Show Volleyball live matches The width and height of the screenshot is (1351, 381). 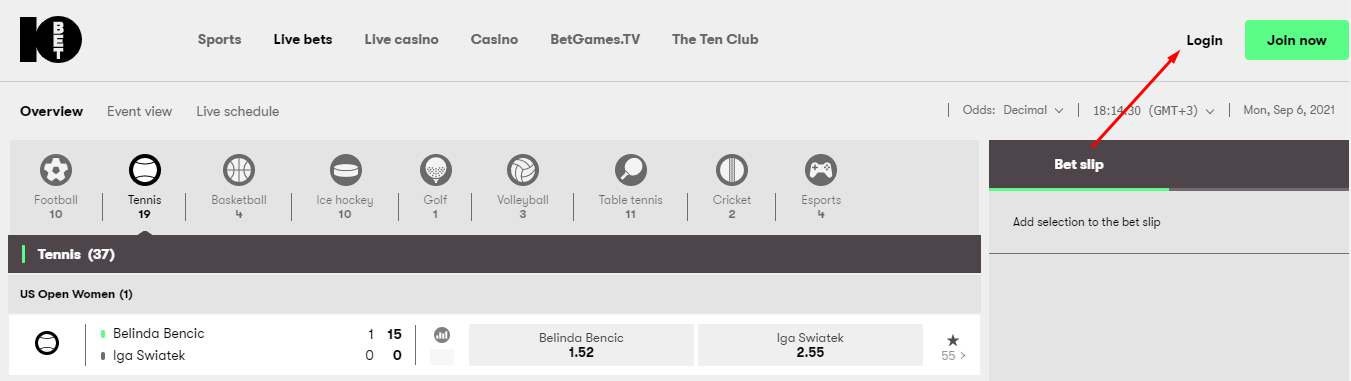point(523,170)
